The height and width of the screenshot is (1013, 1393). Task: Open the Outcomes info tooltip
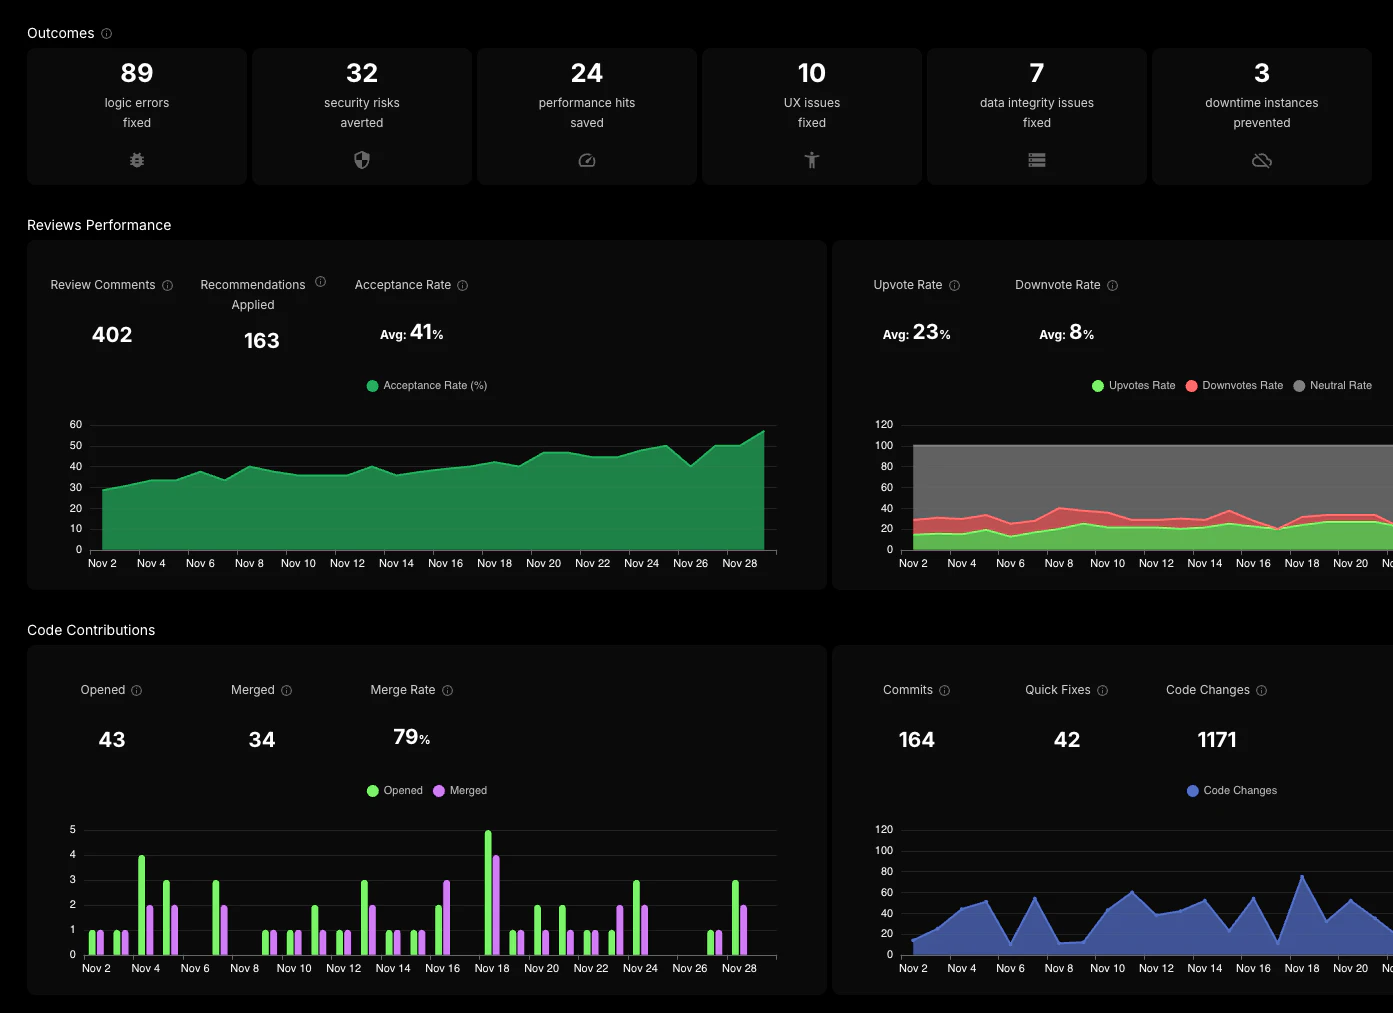[109, 33]
